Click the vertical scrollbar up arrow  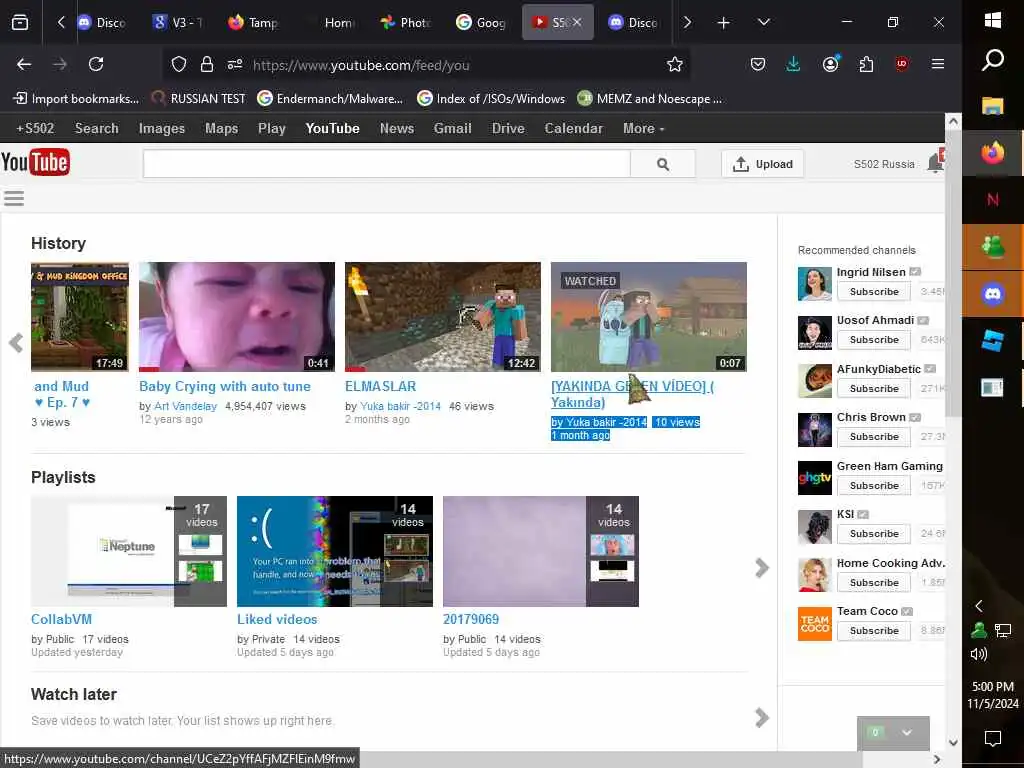pyautogui.click(x=953, y=121)
